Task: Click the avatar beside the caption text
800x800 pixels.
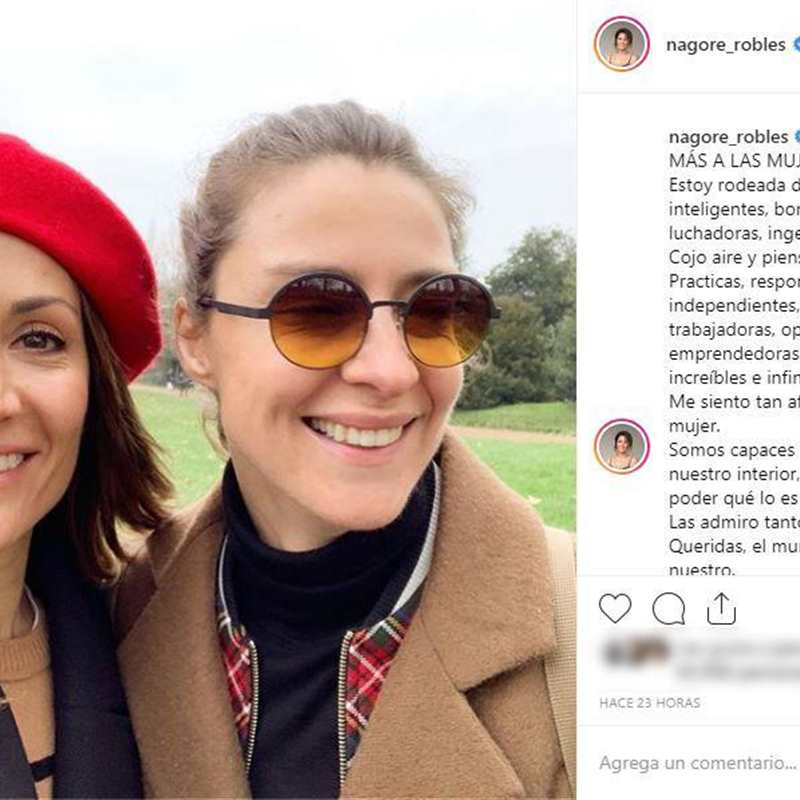Action: click(622, 446)
